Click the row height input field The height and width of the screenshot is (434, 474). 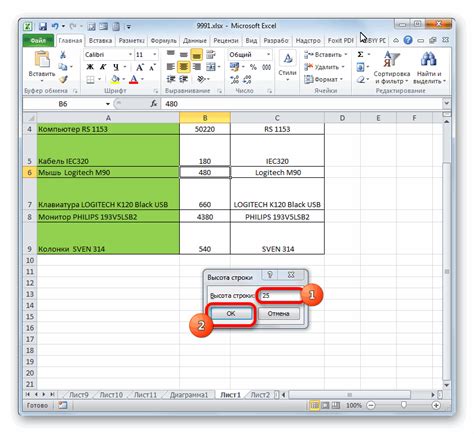[x=280, y=295]
